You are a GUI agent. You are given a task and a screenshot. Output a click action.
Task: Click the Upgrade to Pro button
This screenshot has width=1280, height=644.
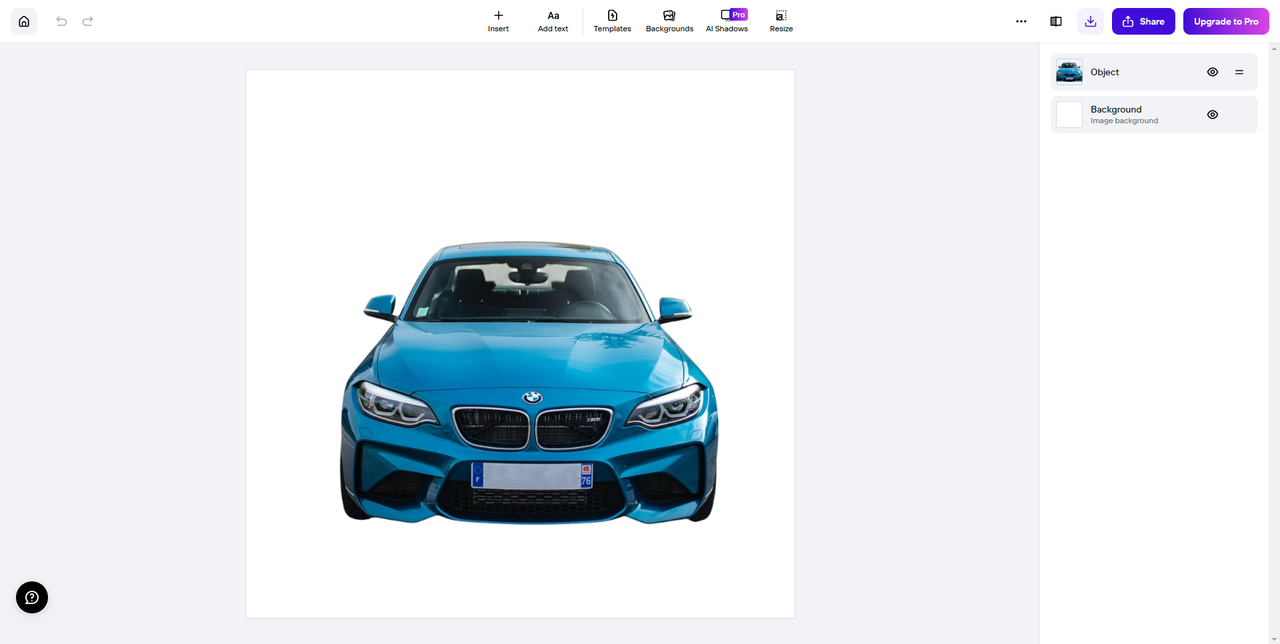[x=1226, y=21]
